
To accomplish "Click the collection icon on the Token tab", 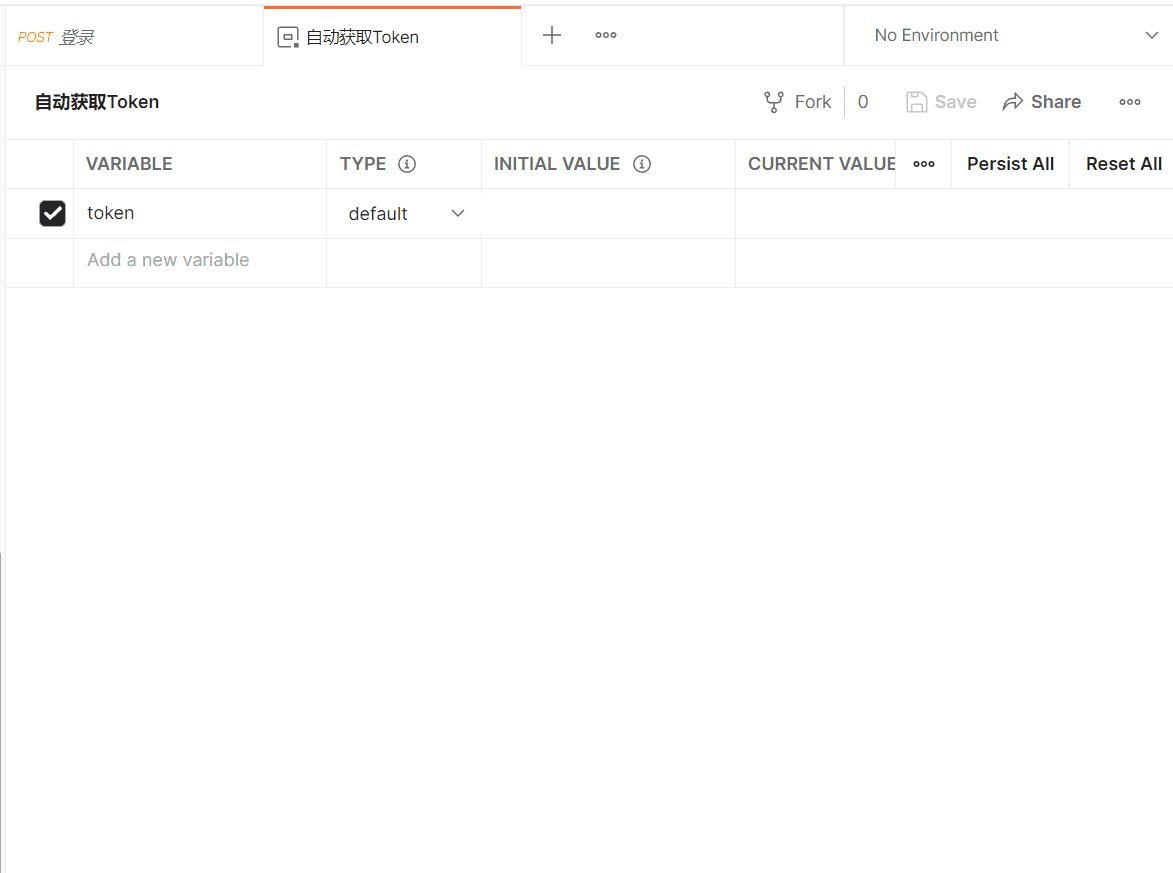I will (287, 35).
